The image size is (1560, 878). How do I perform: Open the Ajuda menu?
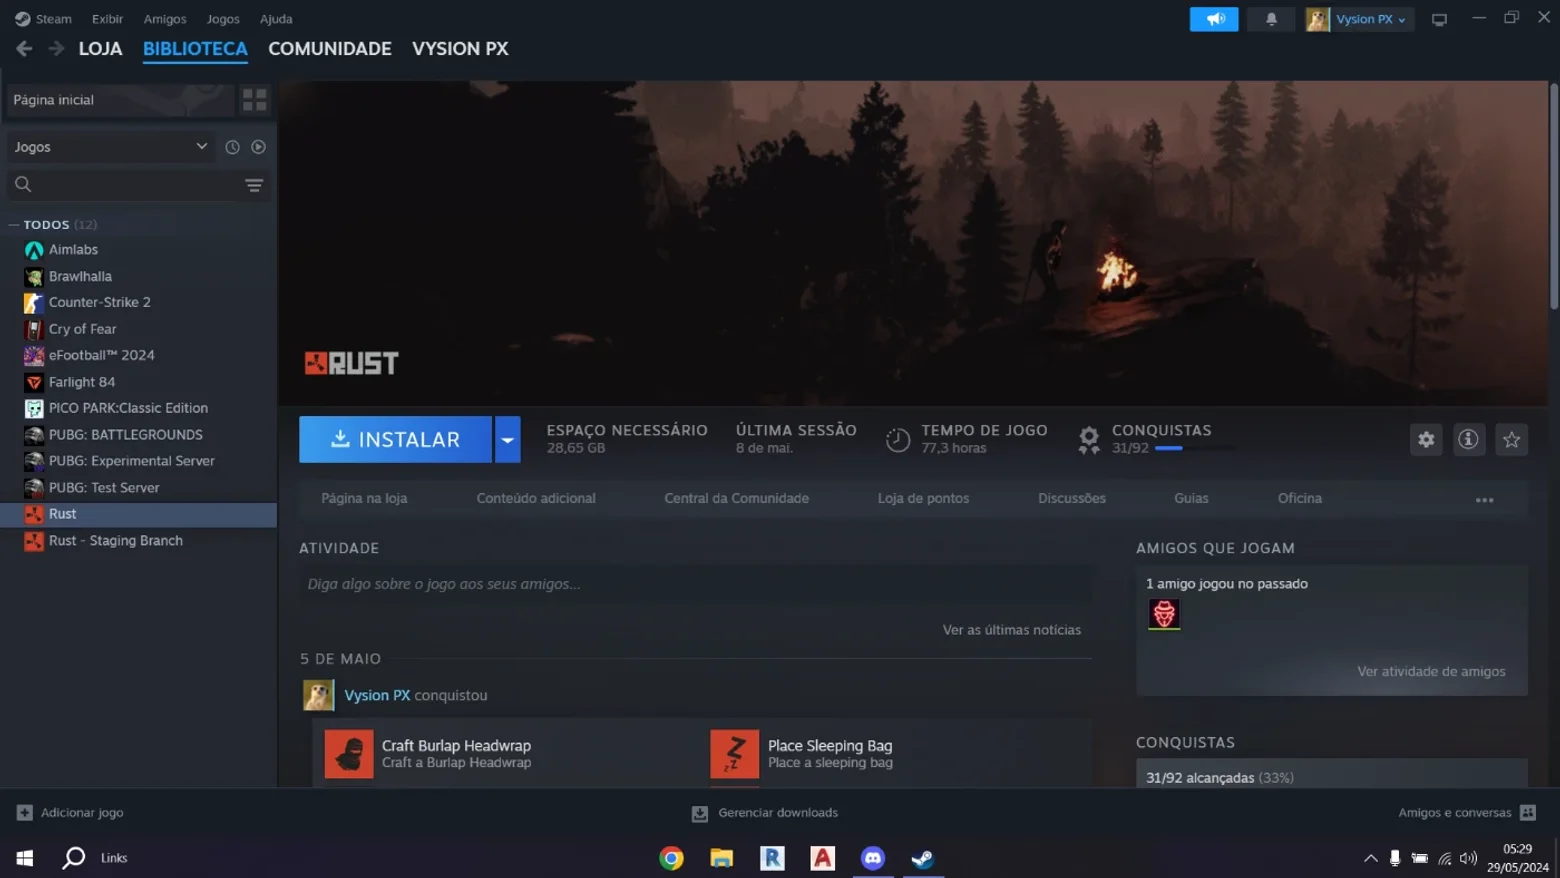[276, 19]
